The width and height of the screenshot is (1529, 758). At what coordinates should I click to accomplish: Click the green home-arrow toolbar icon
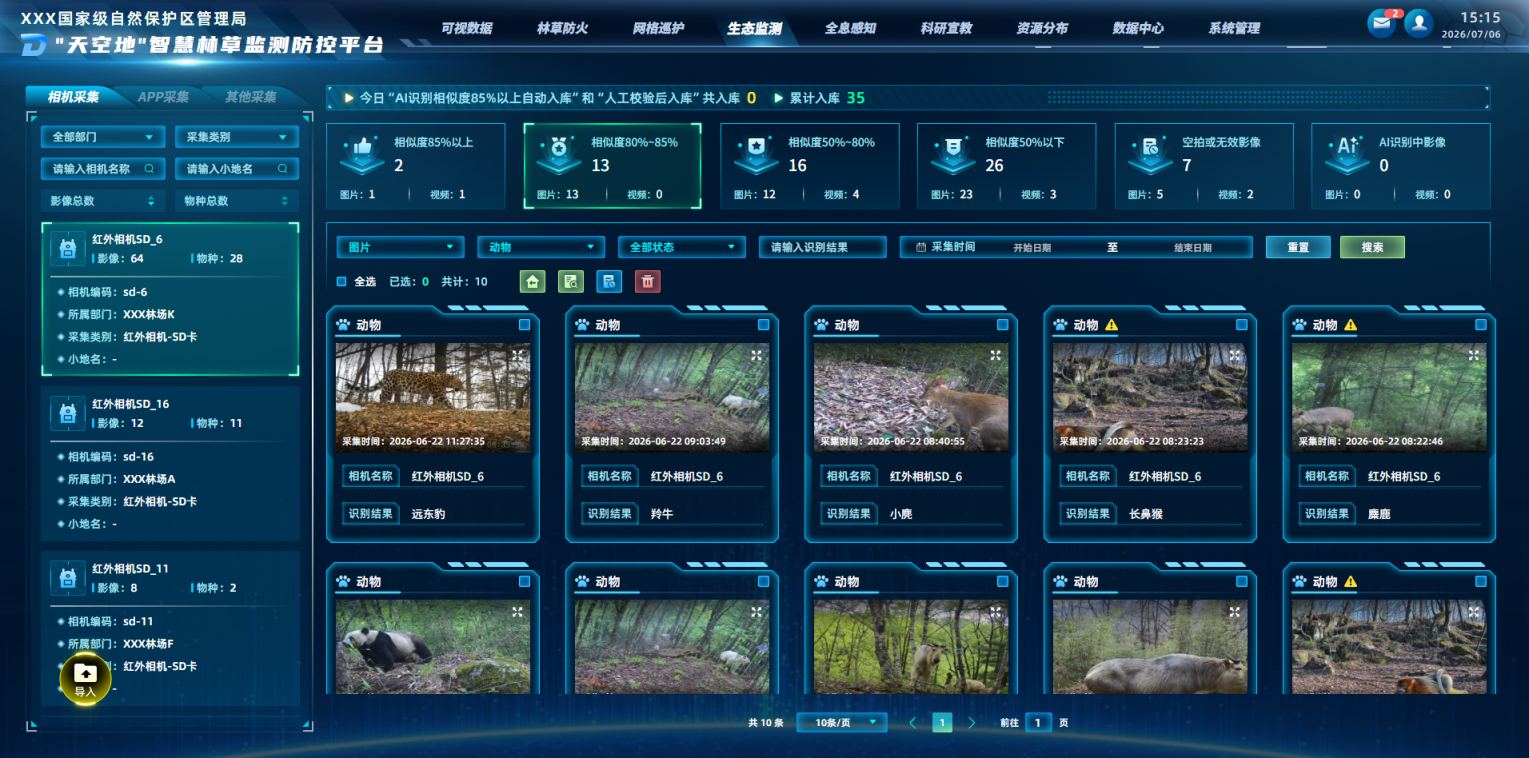pos(532,281)
